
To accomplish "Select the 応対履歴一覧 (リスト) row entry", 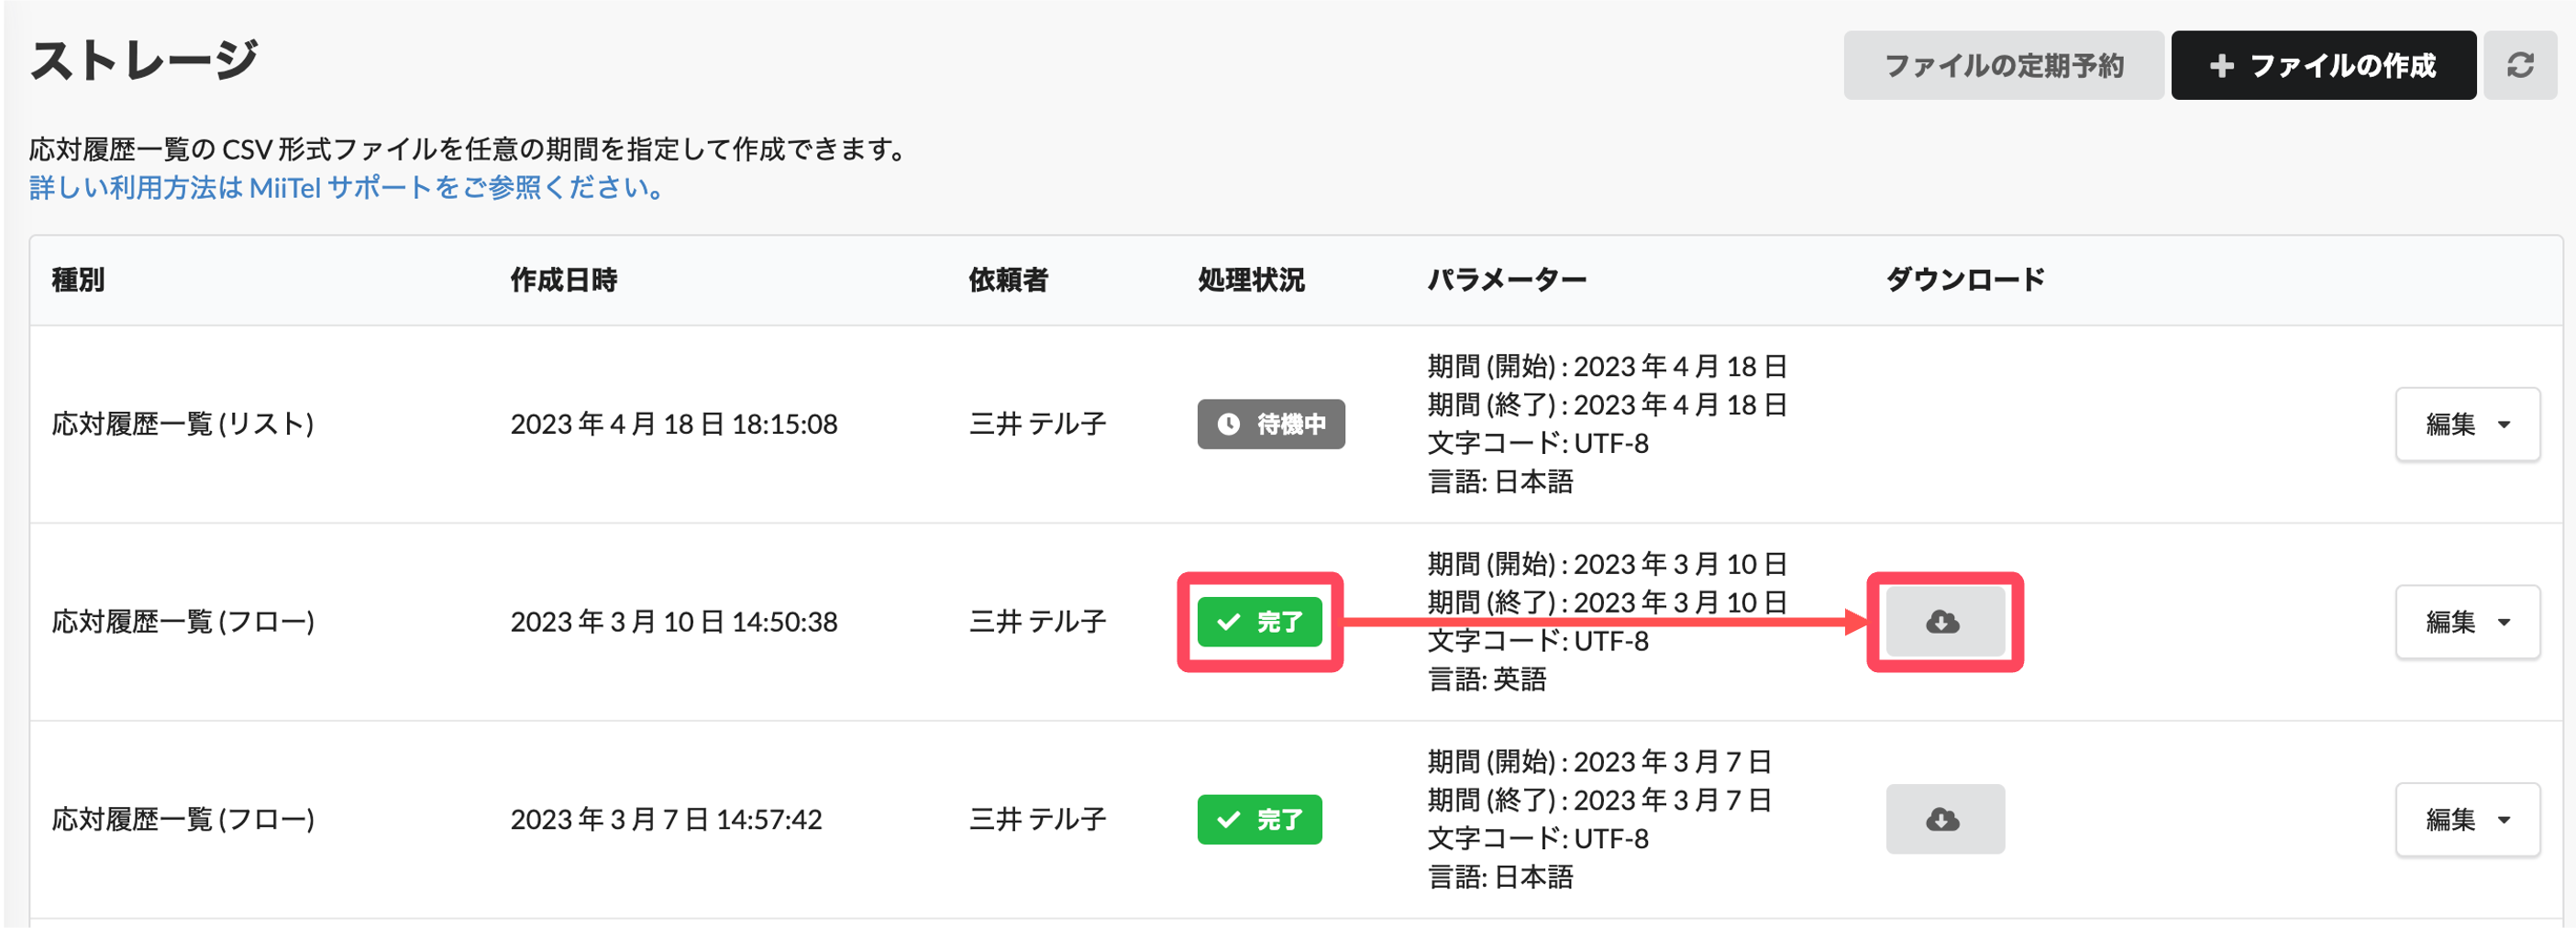I will click(x=183, y=424).
